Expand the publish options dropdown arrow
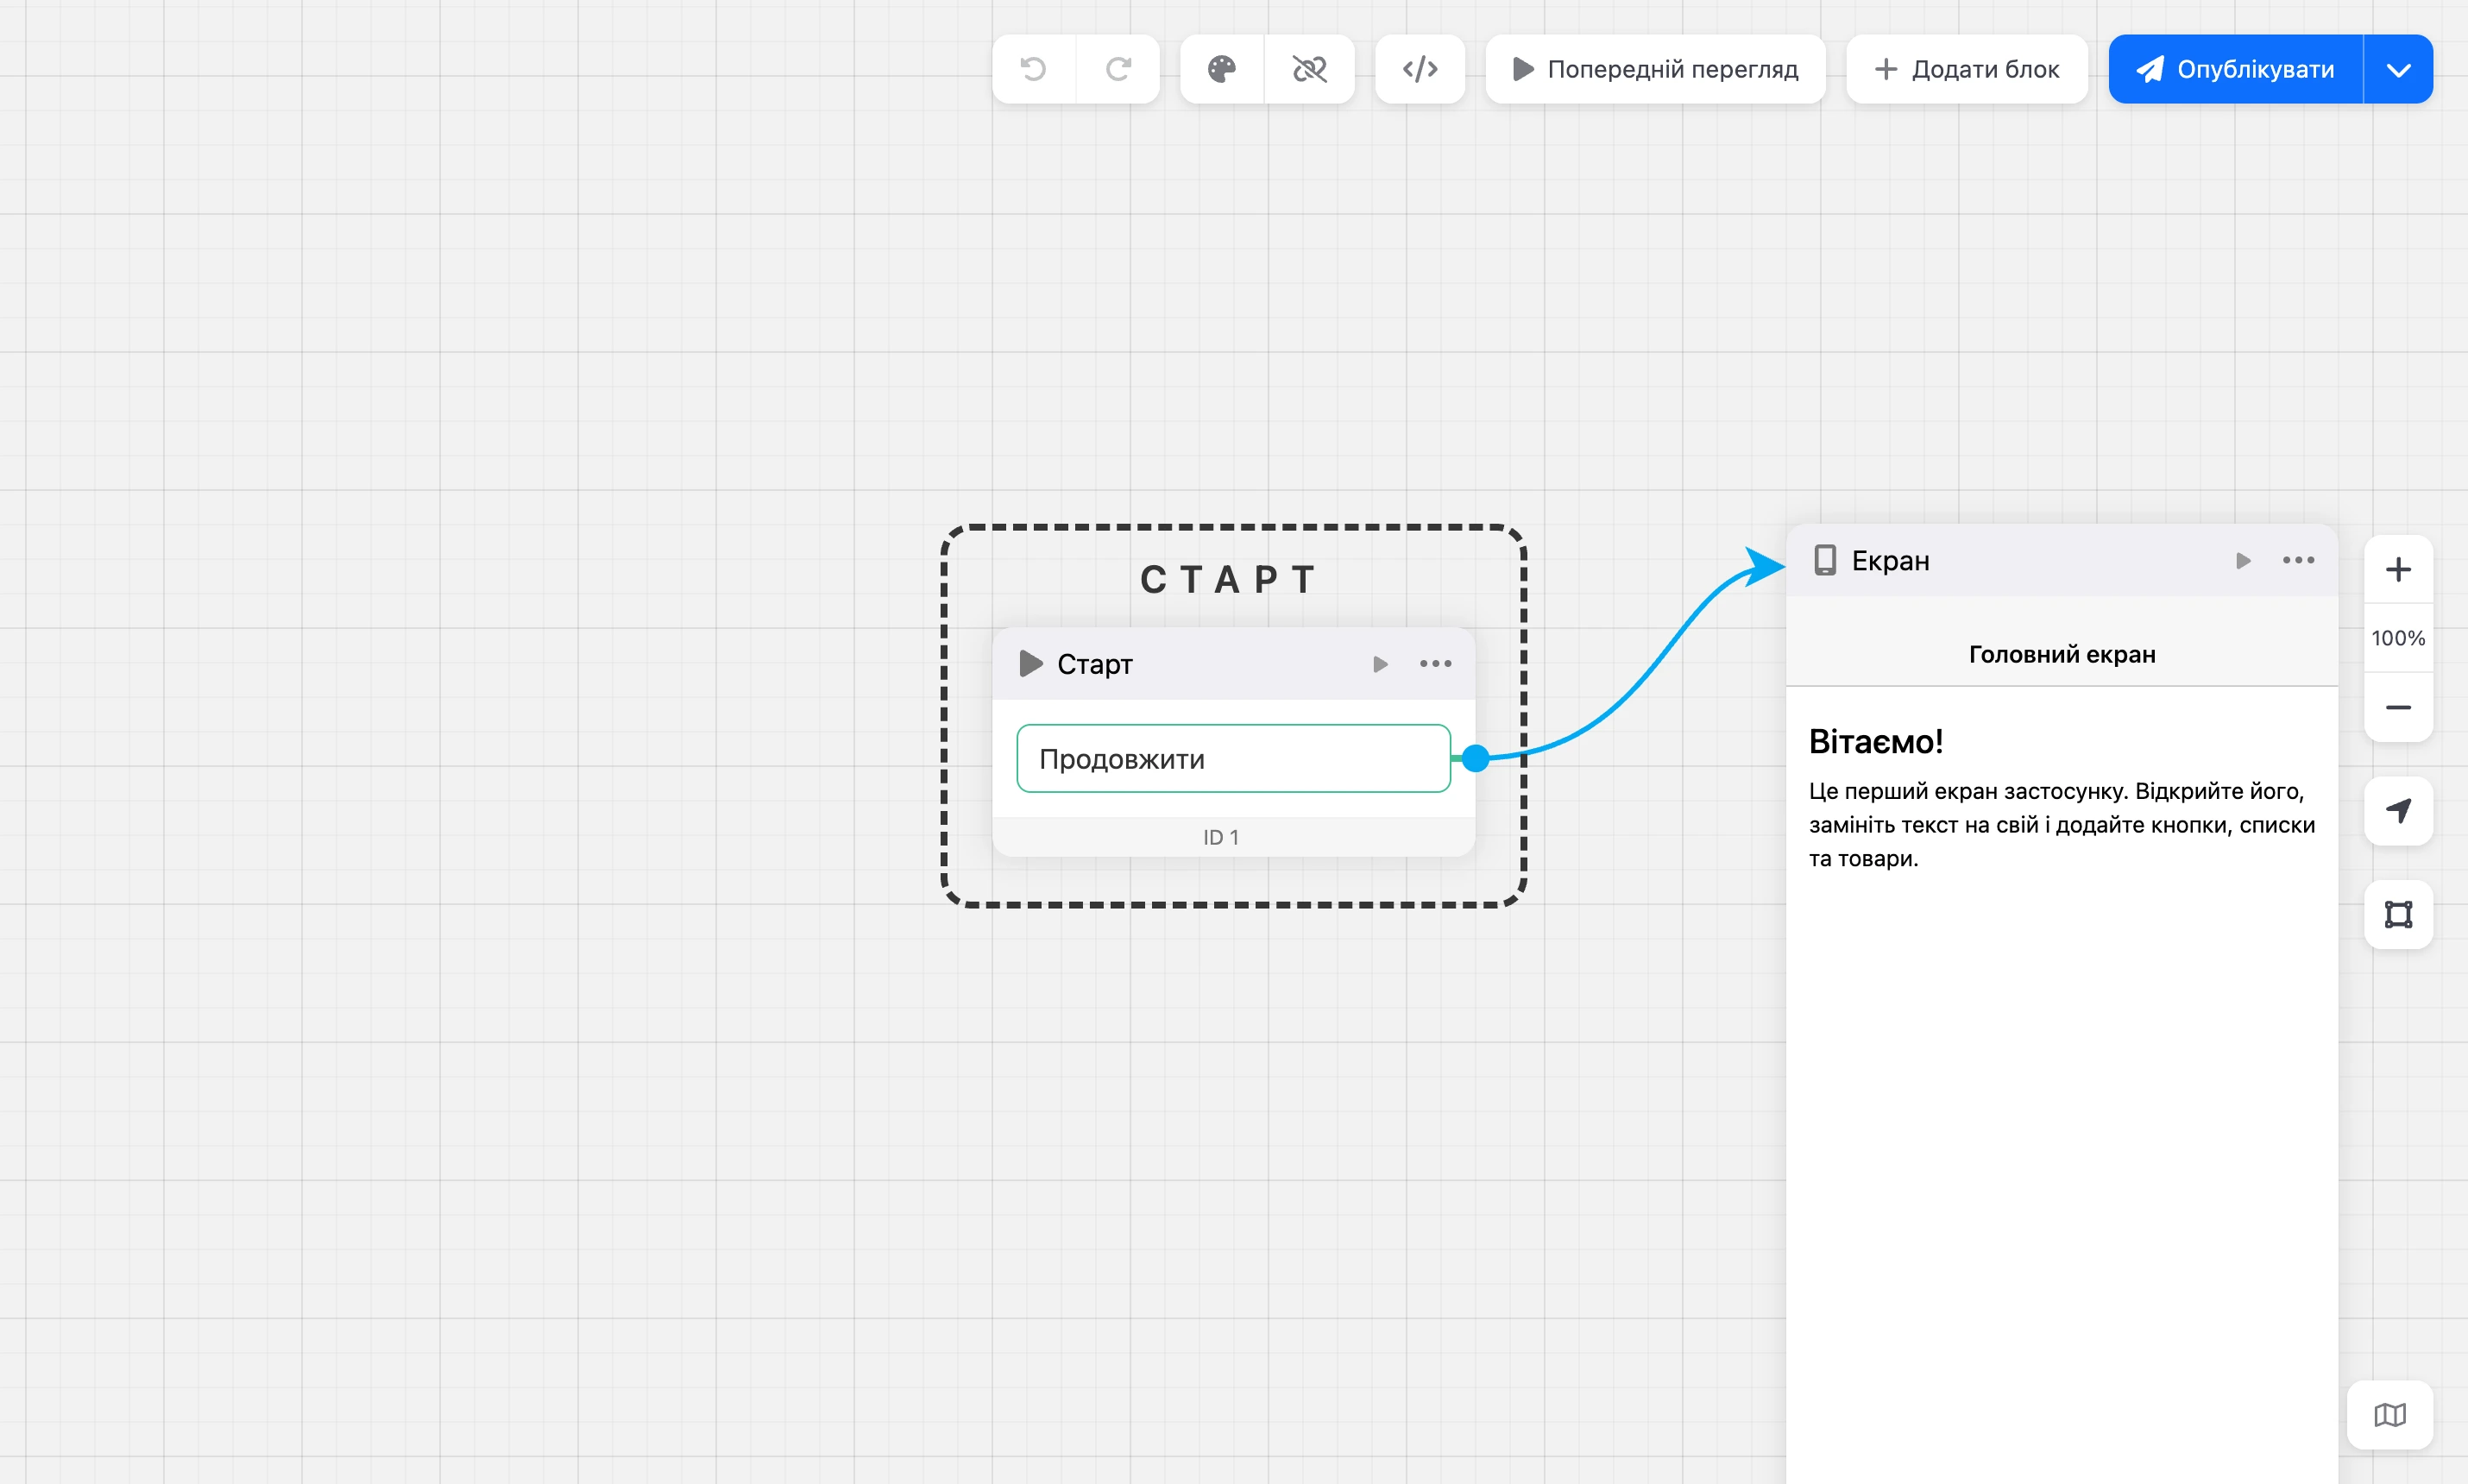Image resolution: width=2468 pixels, height=1484 pixels. [x=2398, y=69]
